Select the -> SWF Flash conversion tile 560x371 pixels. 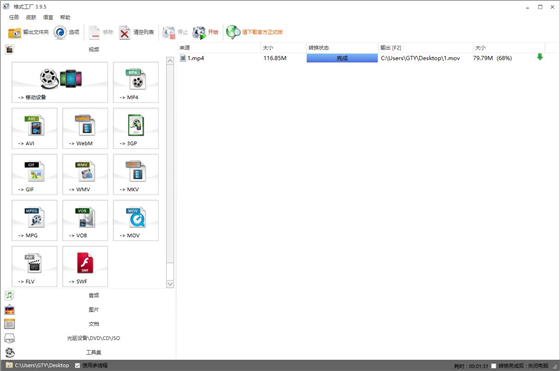click(x=85, y=266)
